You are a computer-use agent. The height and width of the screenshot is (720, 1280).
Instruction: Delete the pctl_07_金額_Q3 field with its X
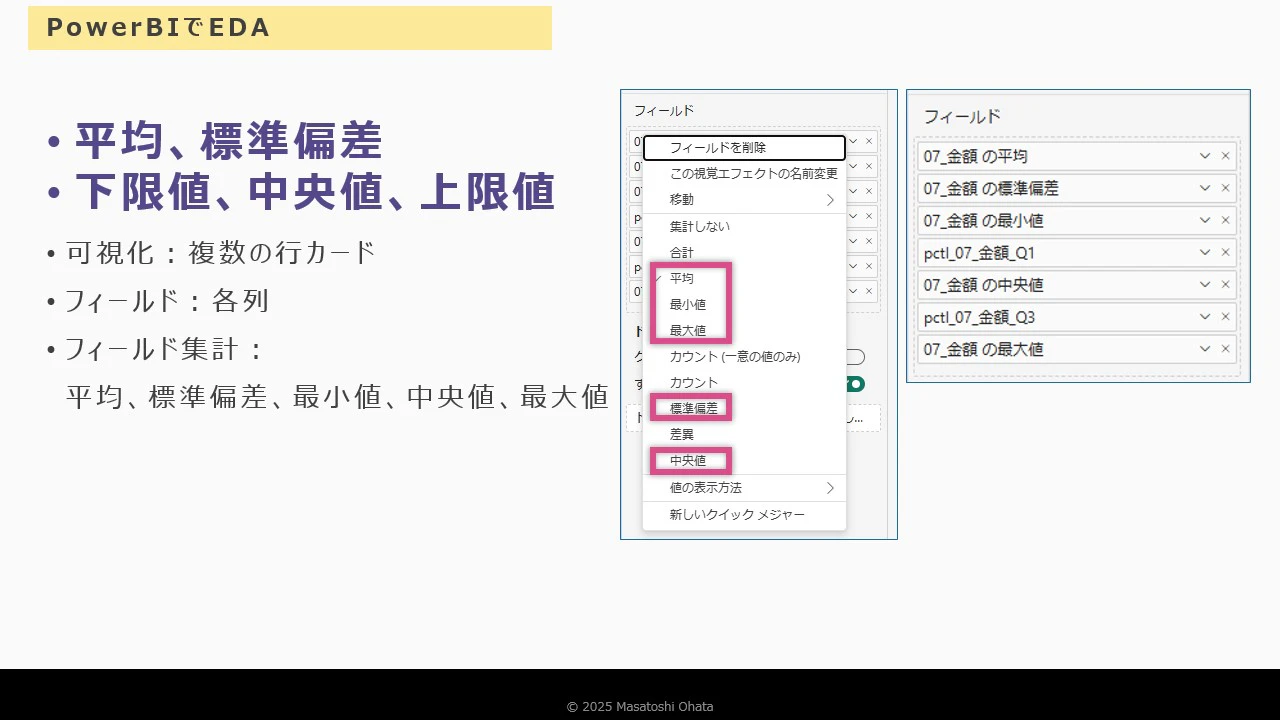coord(1225,317)
